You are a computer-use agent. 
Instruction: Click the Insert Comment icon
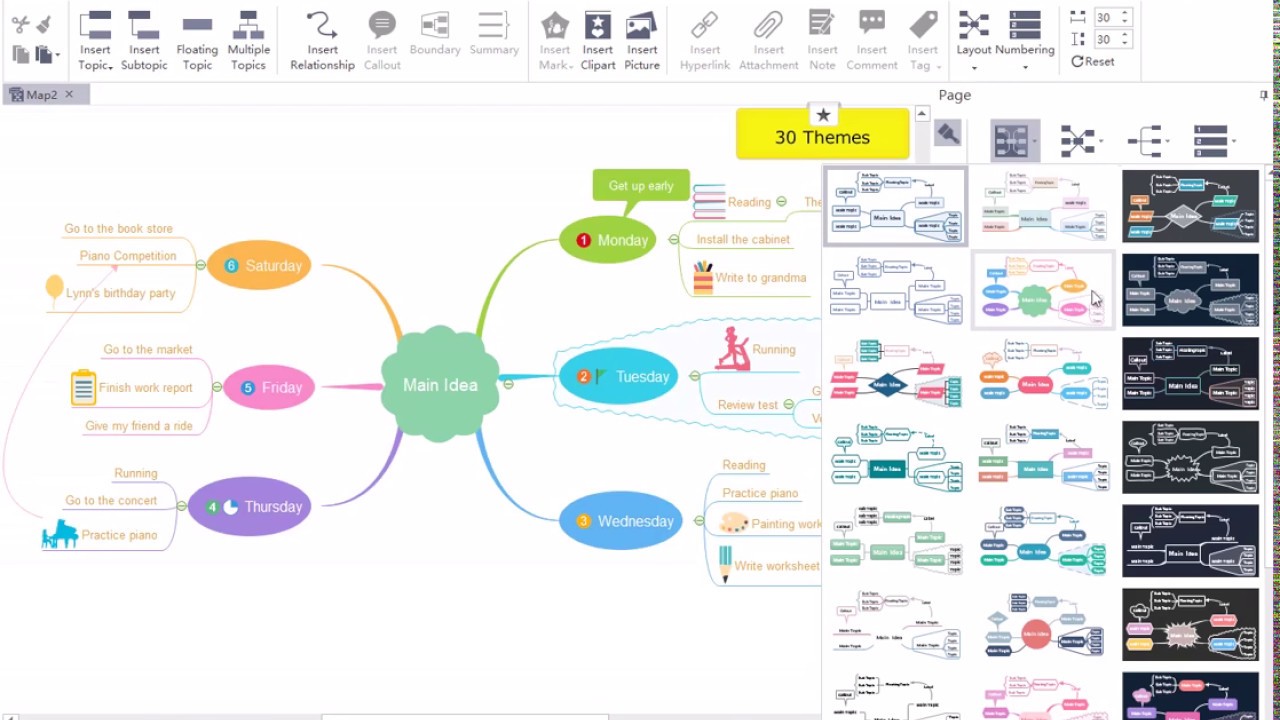tap(871, 25)
